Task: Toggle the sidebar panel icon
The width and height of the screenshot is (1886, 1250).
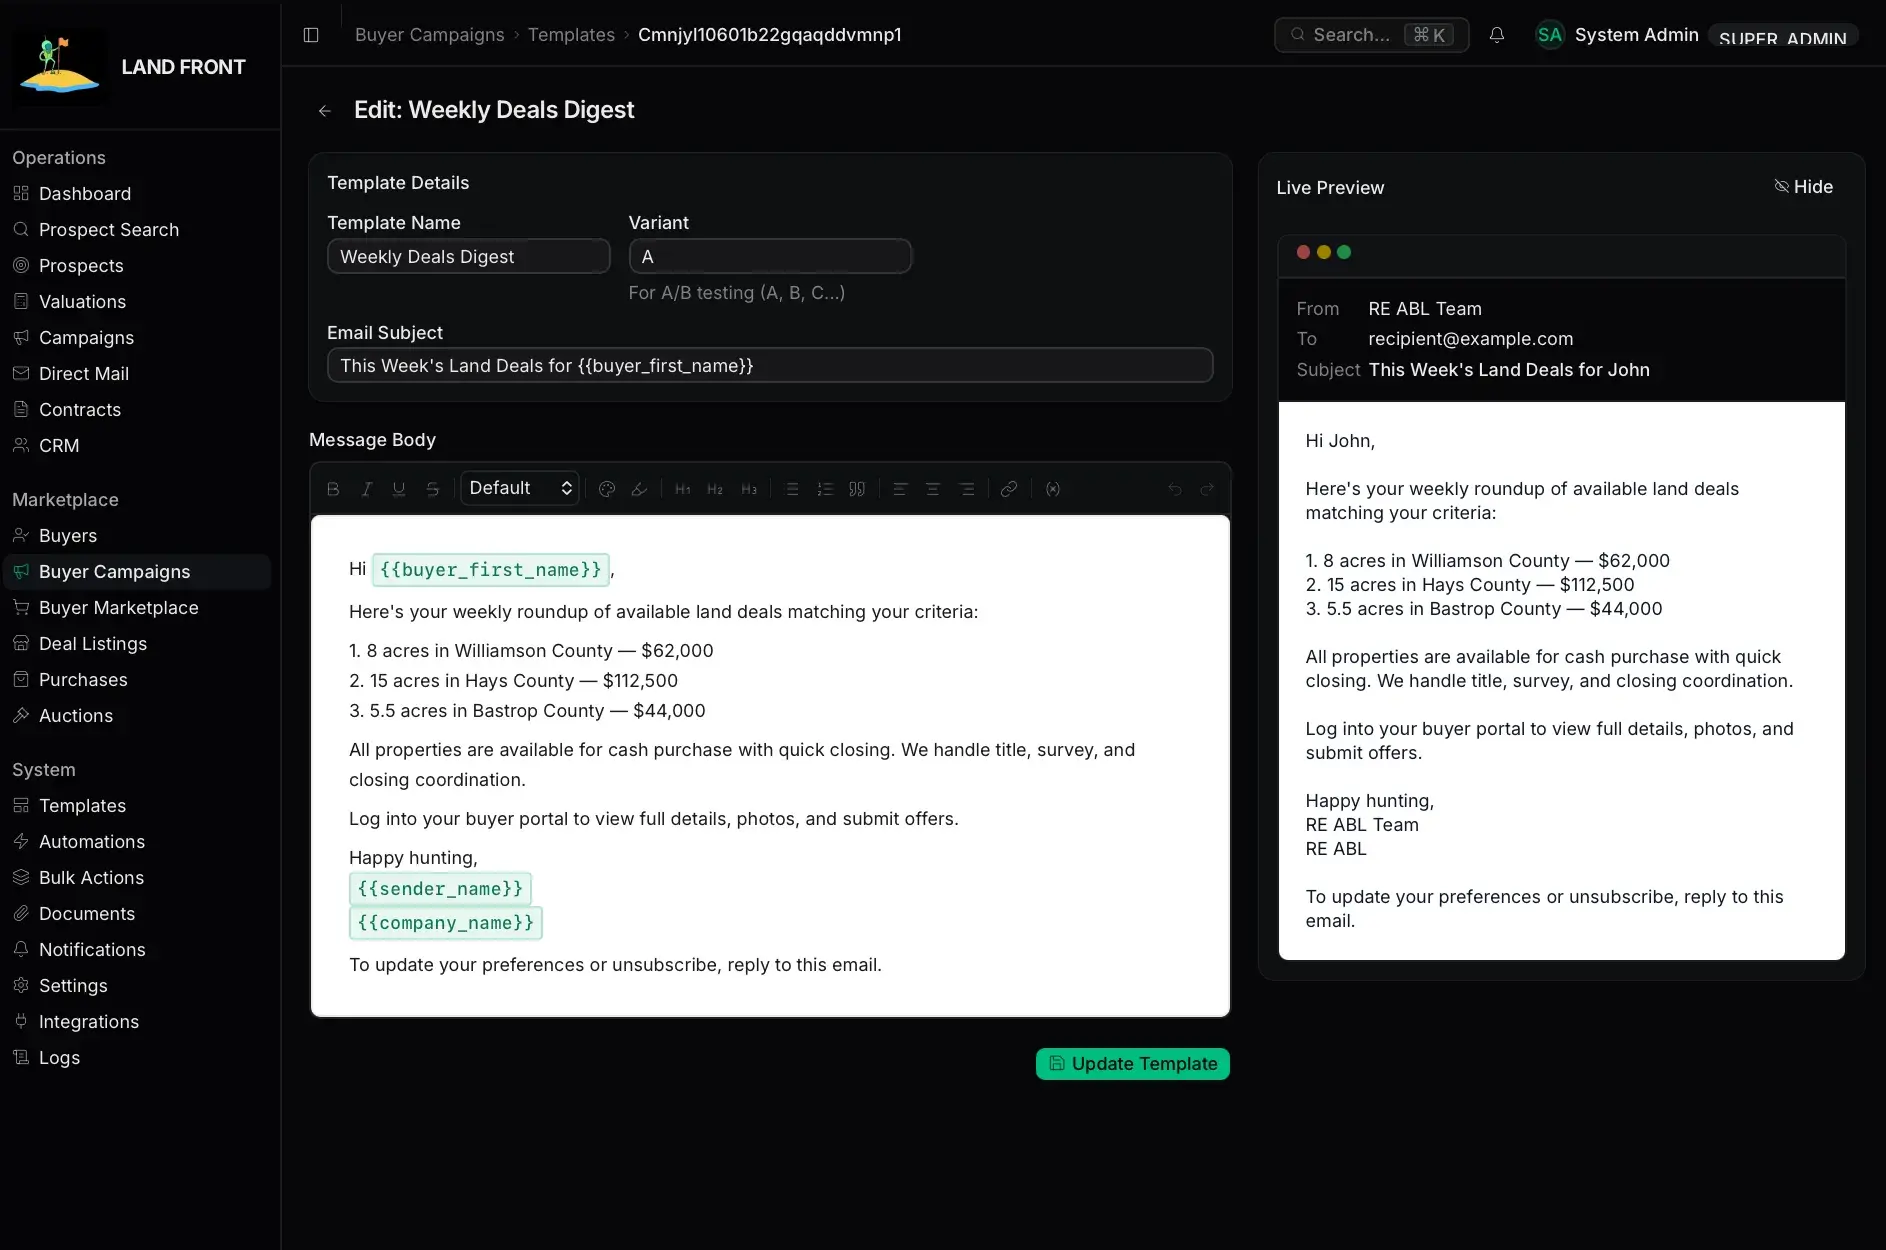Action: point(311,35)
